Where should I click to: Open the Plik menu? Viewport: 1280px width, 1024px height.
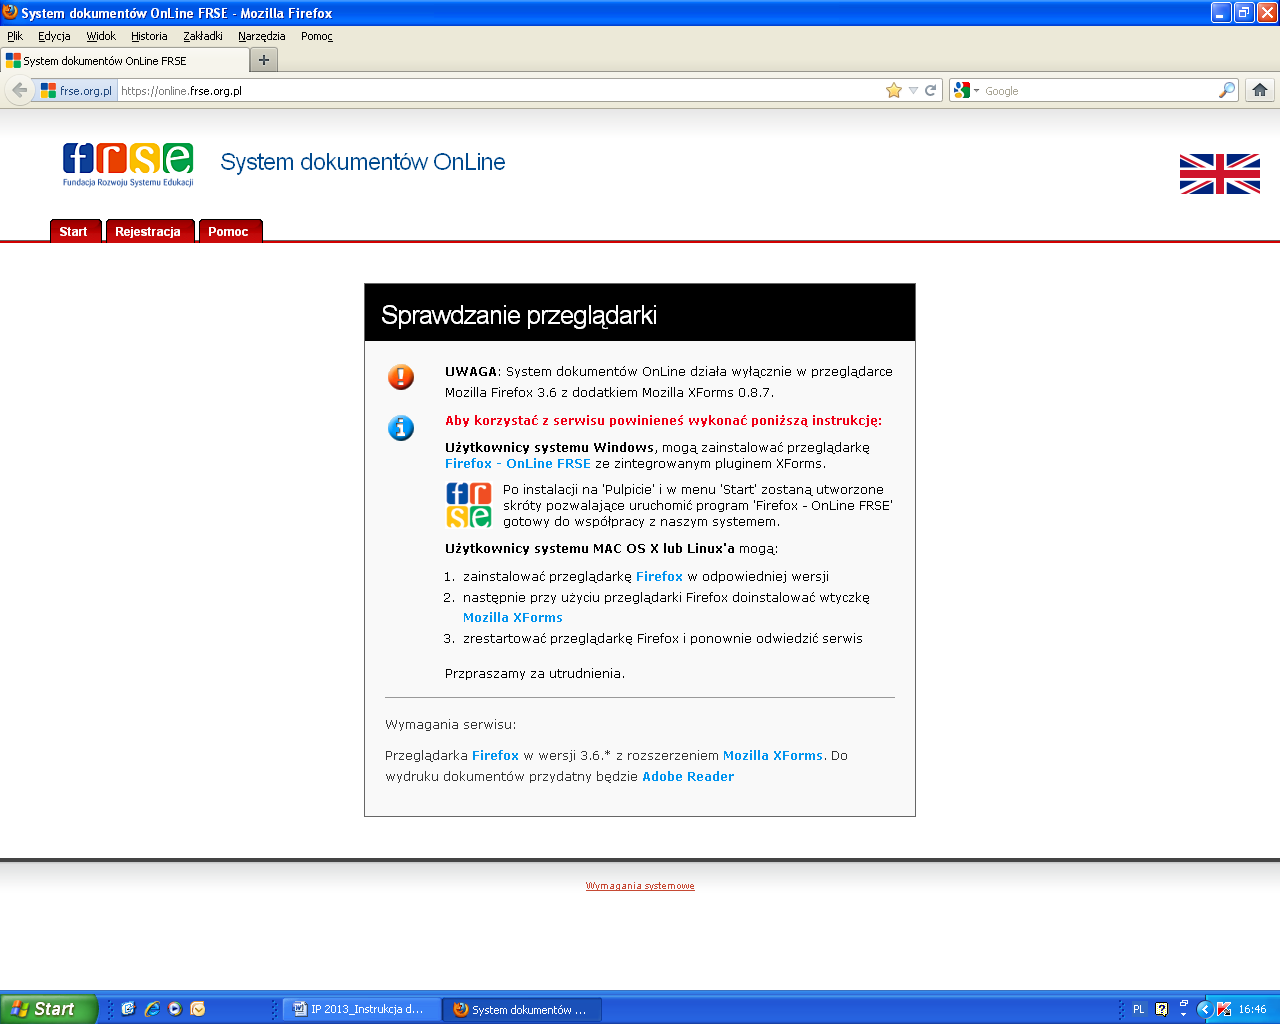(15, 36)
